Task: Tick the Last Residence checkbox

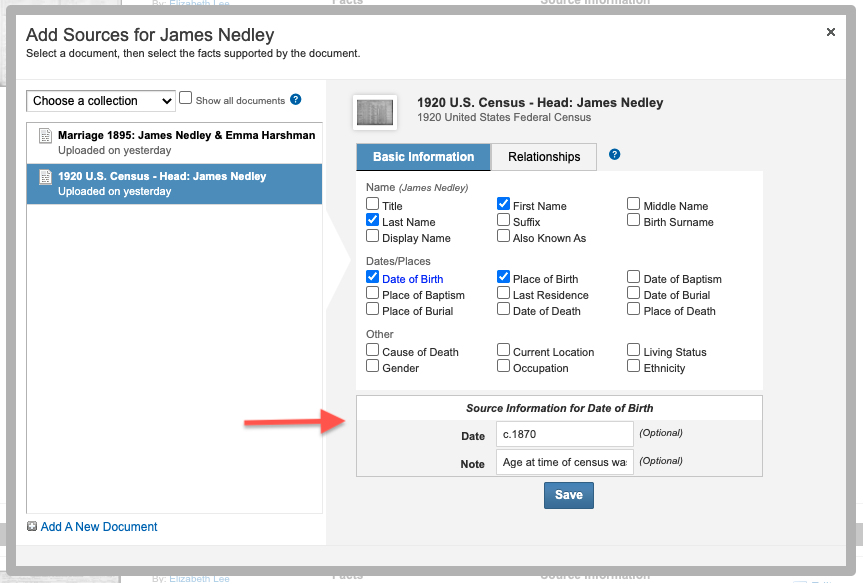Action: [x=504, y=294]
